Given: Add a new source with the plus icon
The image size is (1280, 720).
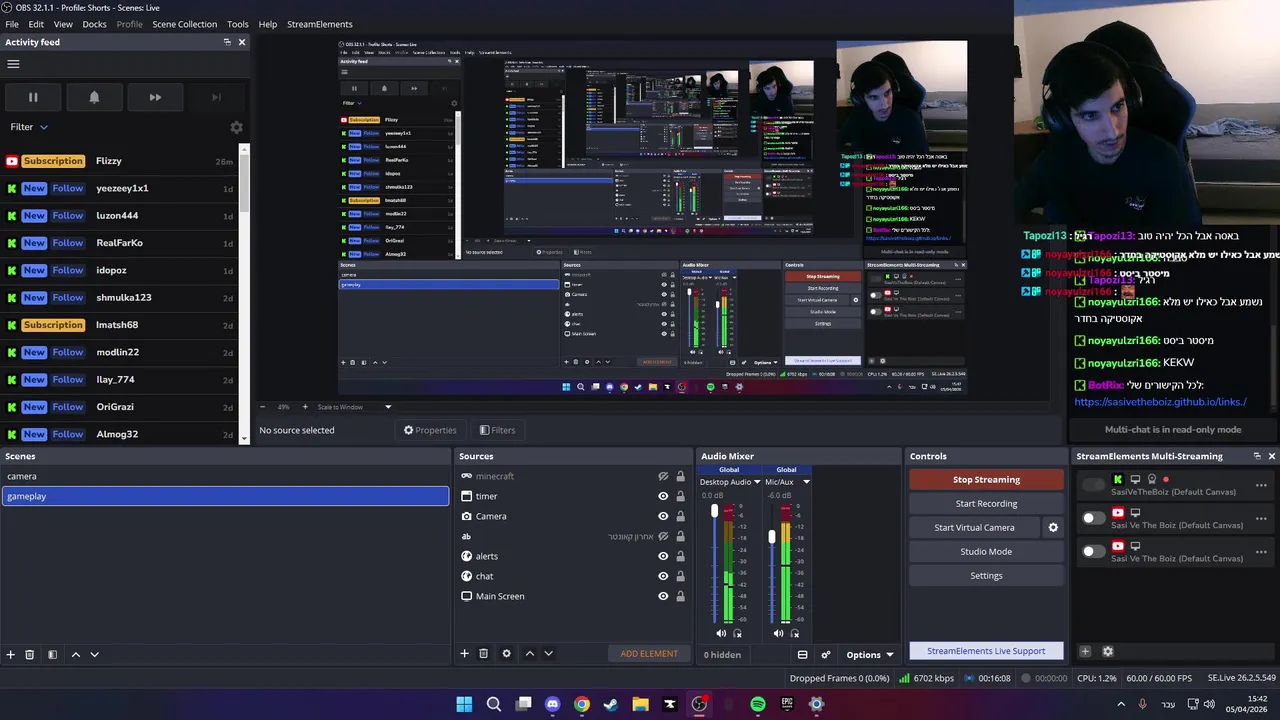Looking at the screenshot, I should coord(464,653).
